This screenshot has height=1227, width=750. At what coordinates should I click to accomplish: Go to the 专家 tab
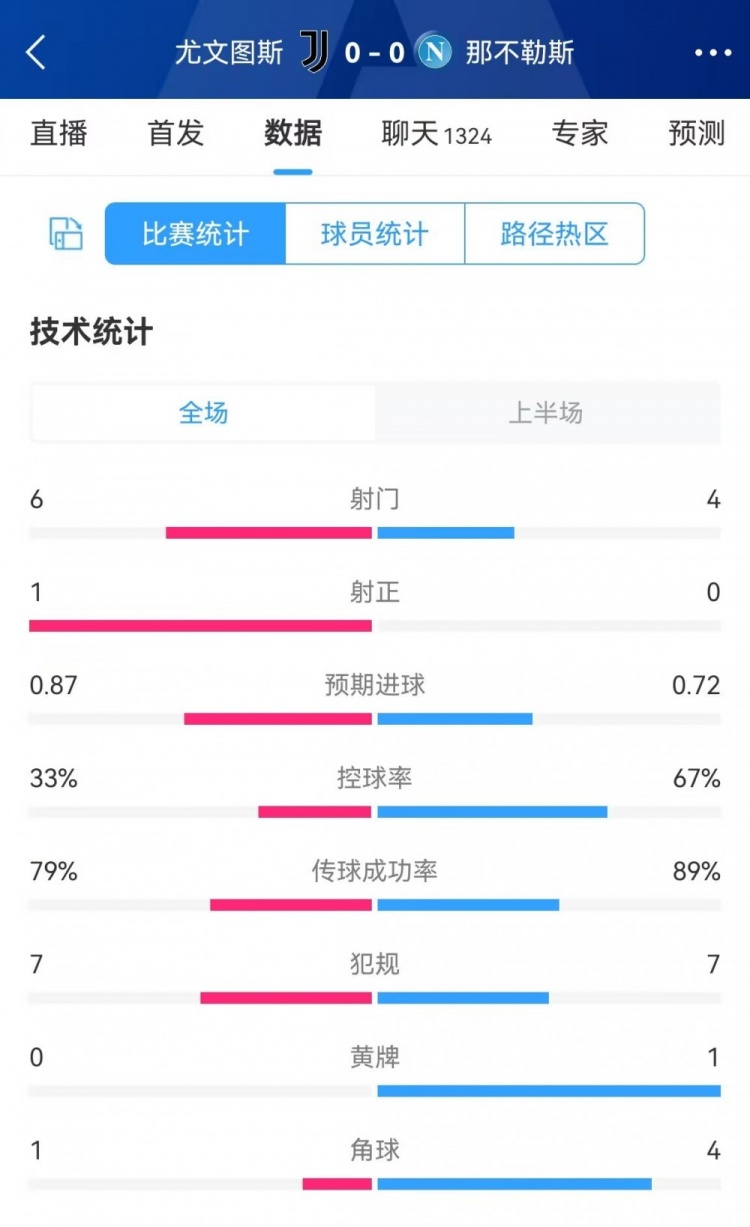[x=580, y=133]
